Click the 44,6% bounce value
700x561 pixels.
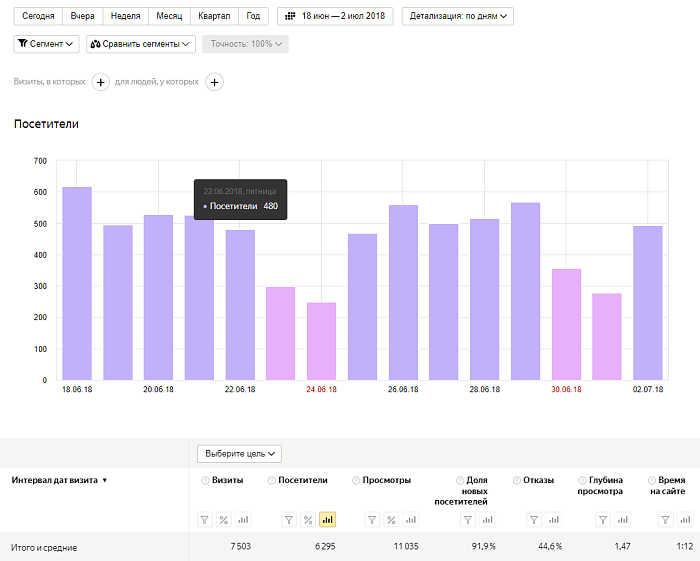click(550, 546)
